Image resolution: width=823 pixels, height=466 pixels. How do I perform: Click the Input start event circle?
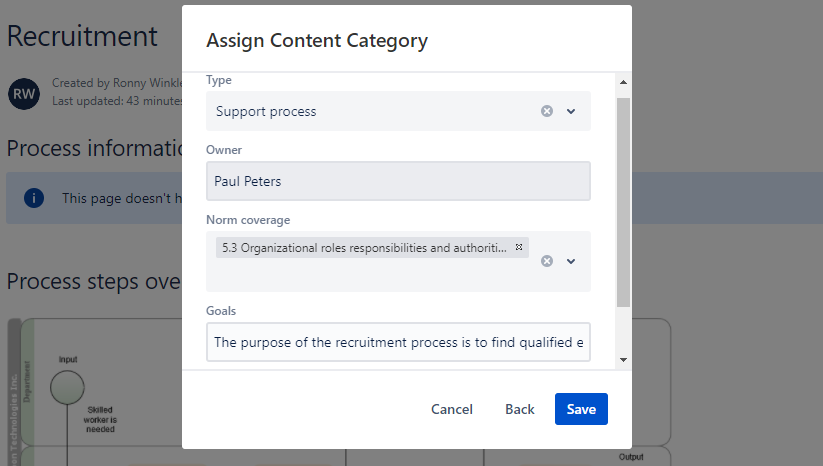click(x=67, y=386)
